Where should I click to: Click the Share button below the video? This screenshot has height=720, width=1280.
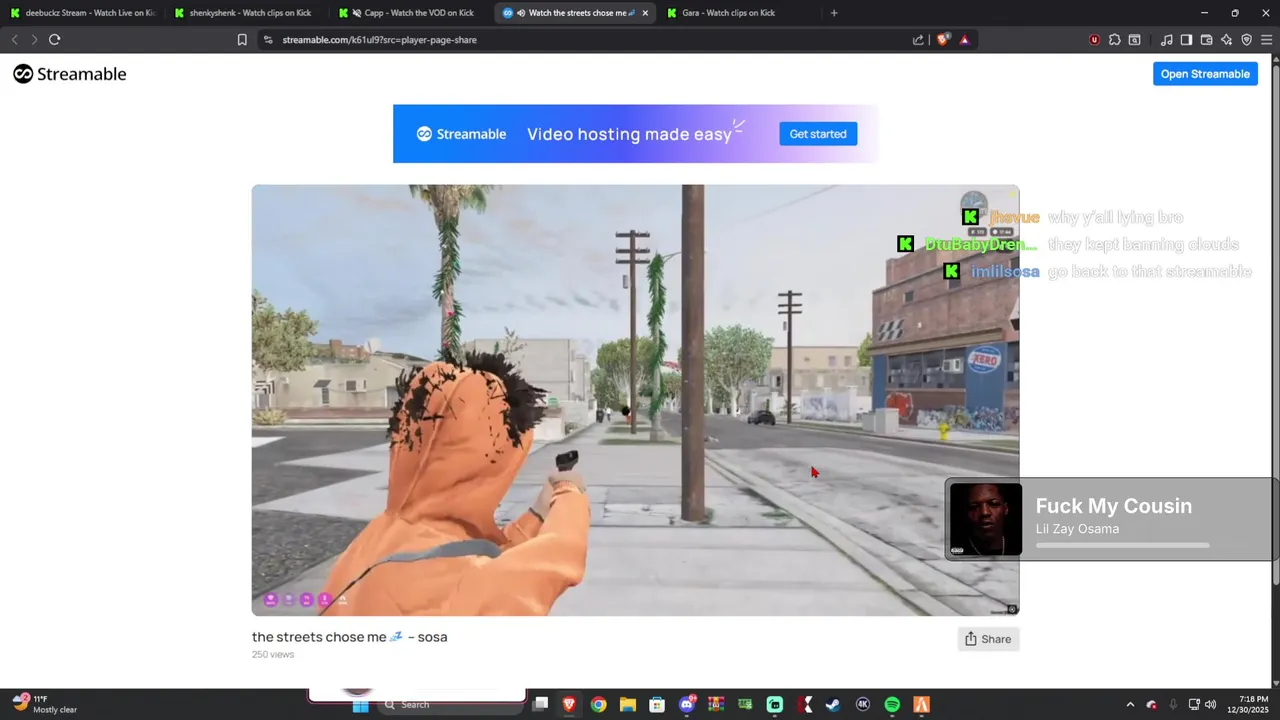tap(988, 639)
